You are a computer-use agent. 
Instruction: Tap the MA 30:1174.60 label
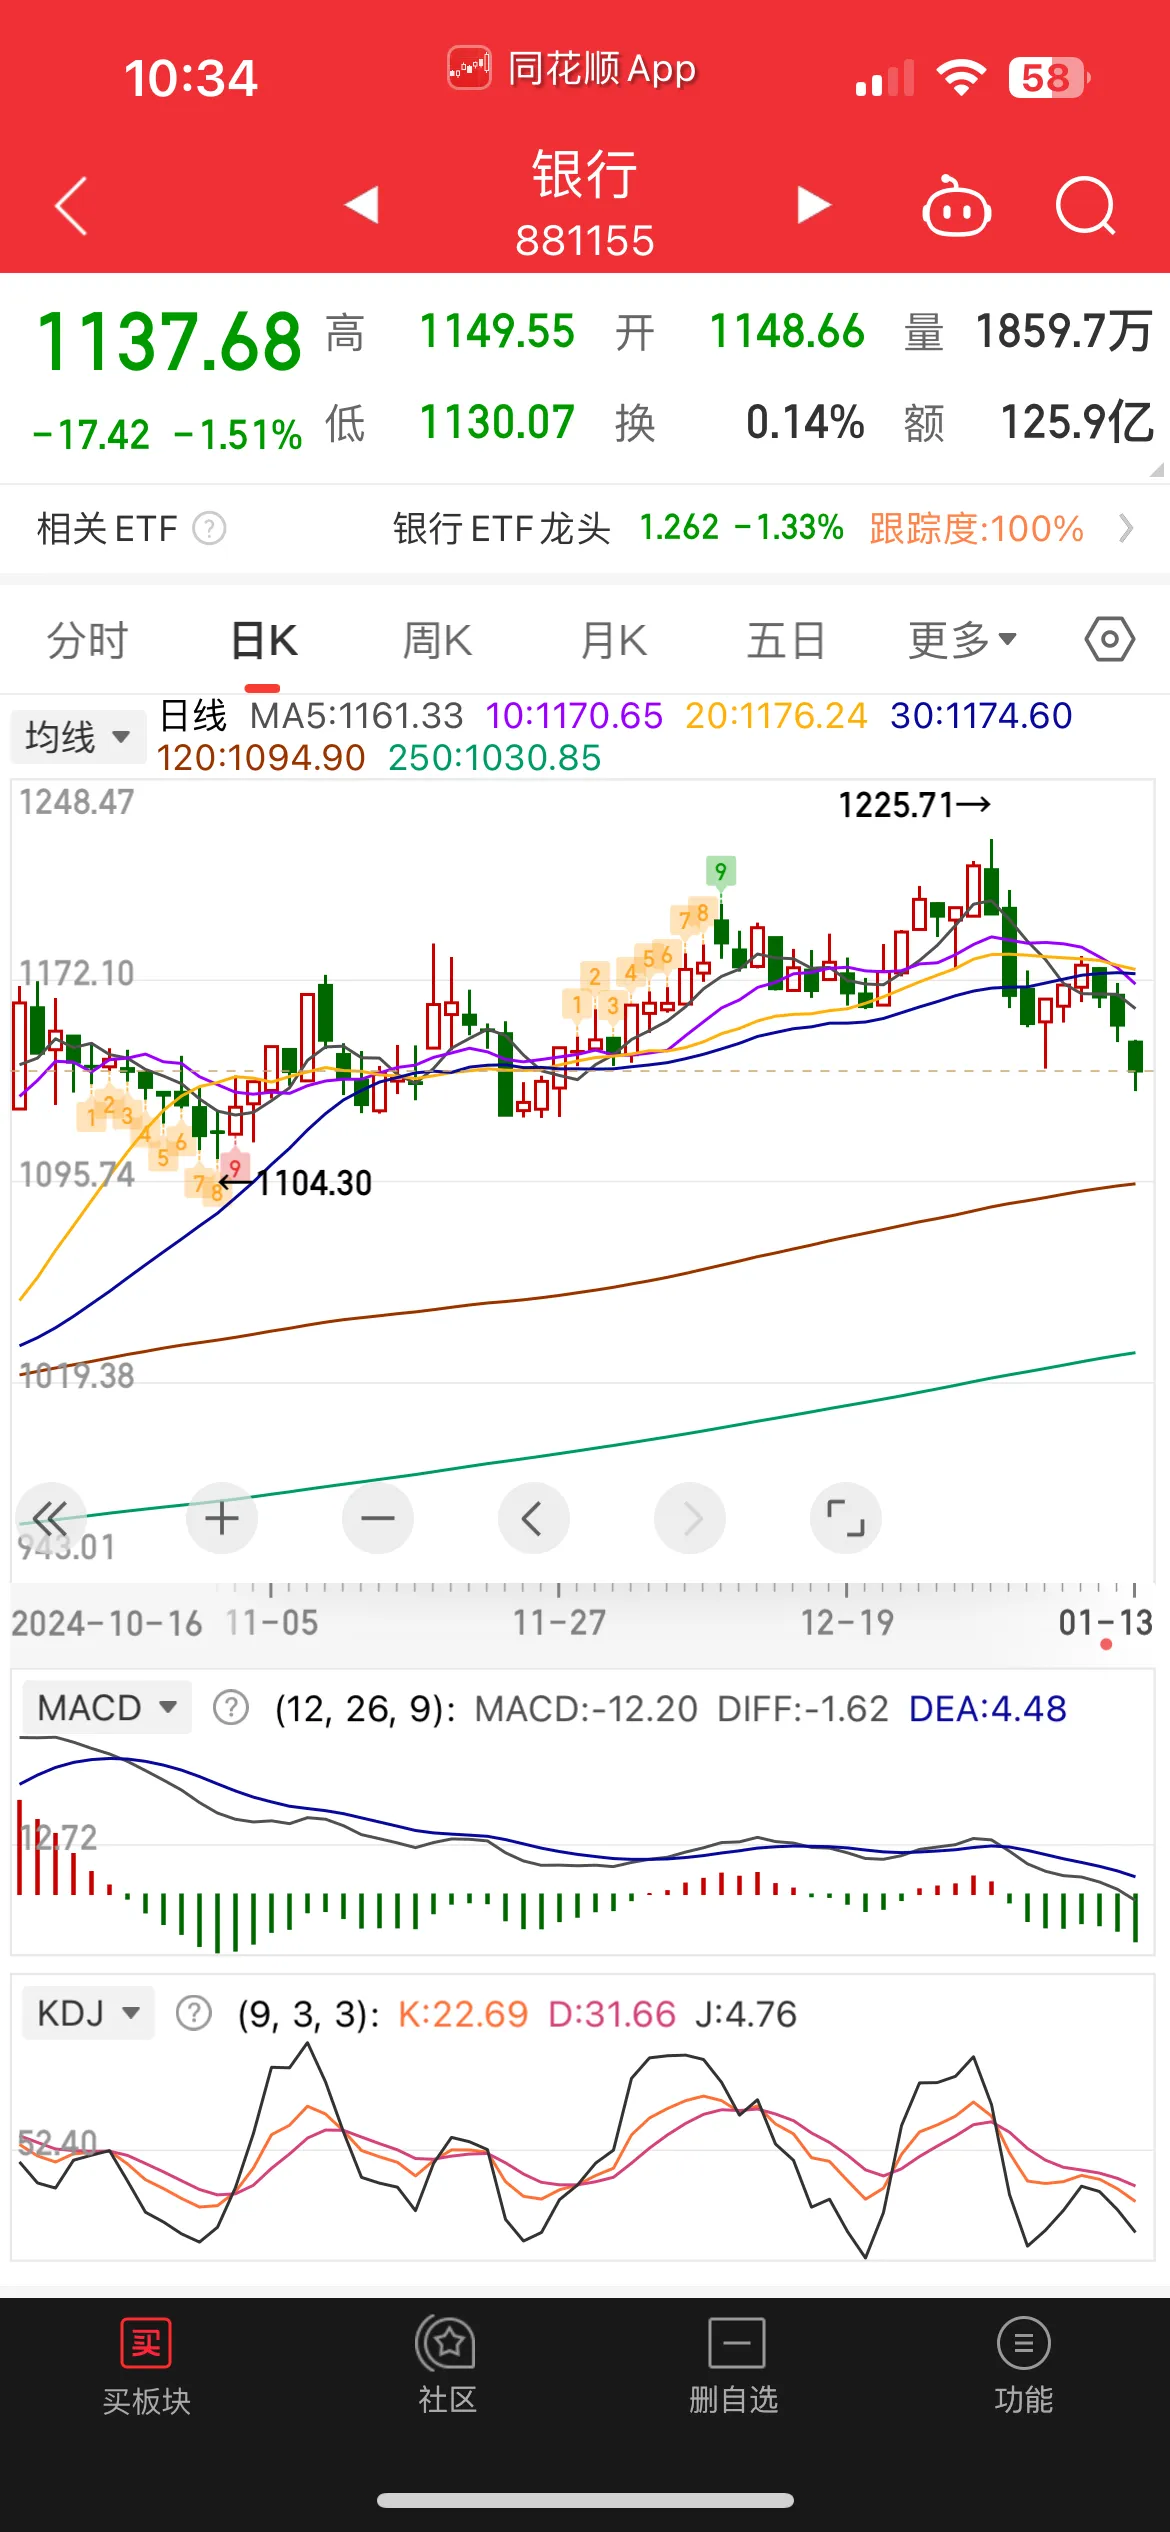[981, 716]
